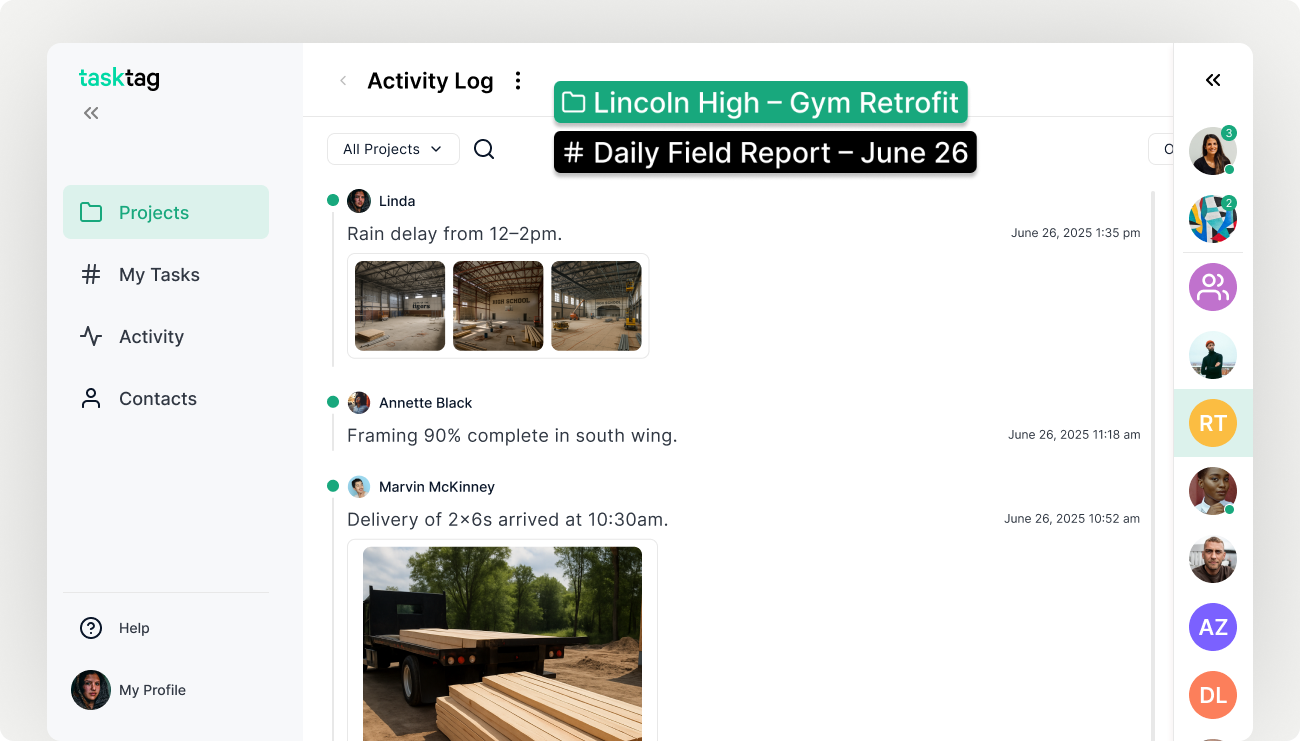Click the folder icon on Lincoln High tag

pos(573,101)
